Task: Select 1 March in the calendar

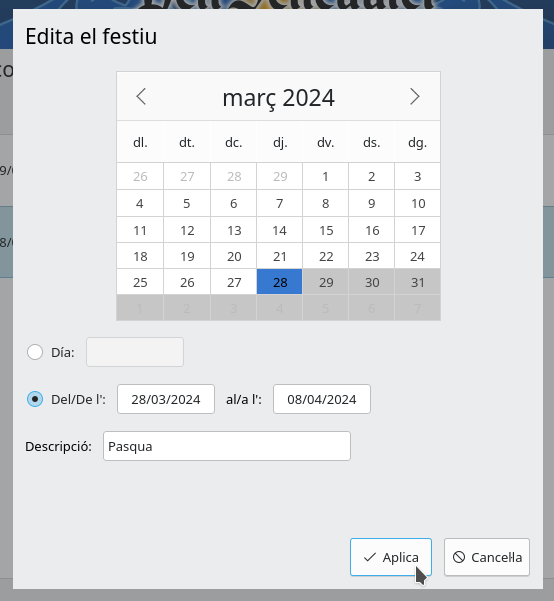Action: (x=326, y=176)
